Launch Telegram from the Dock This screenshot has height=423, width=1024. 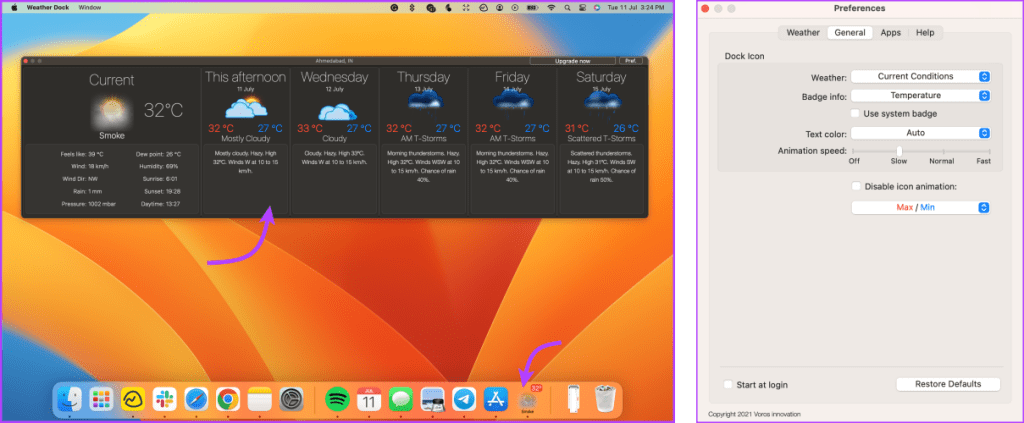coord(464,398)
